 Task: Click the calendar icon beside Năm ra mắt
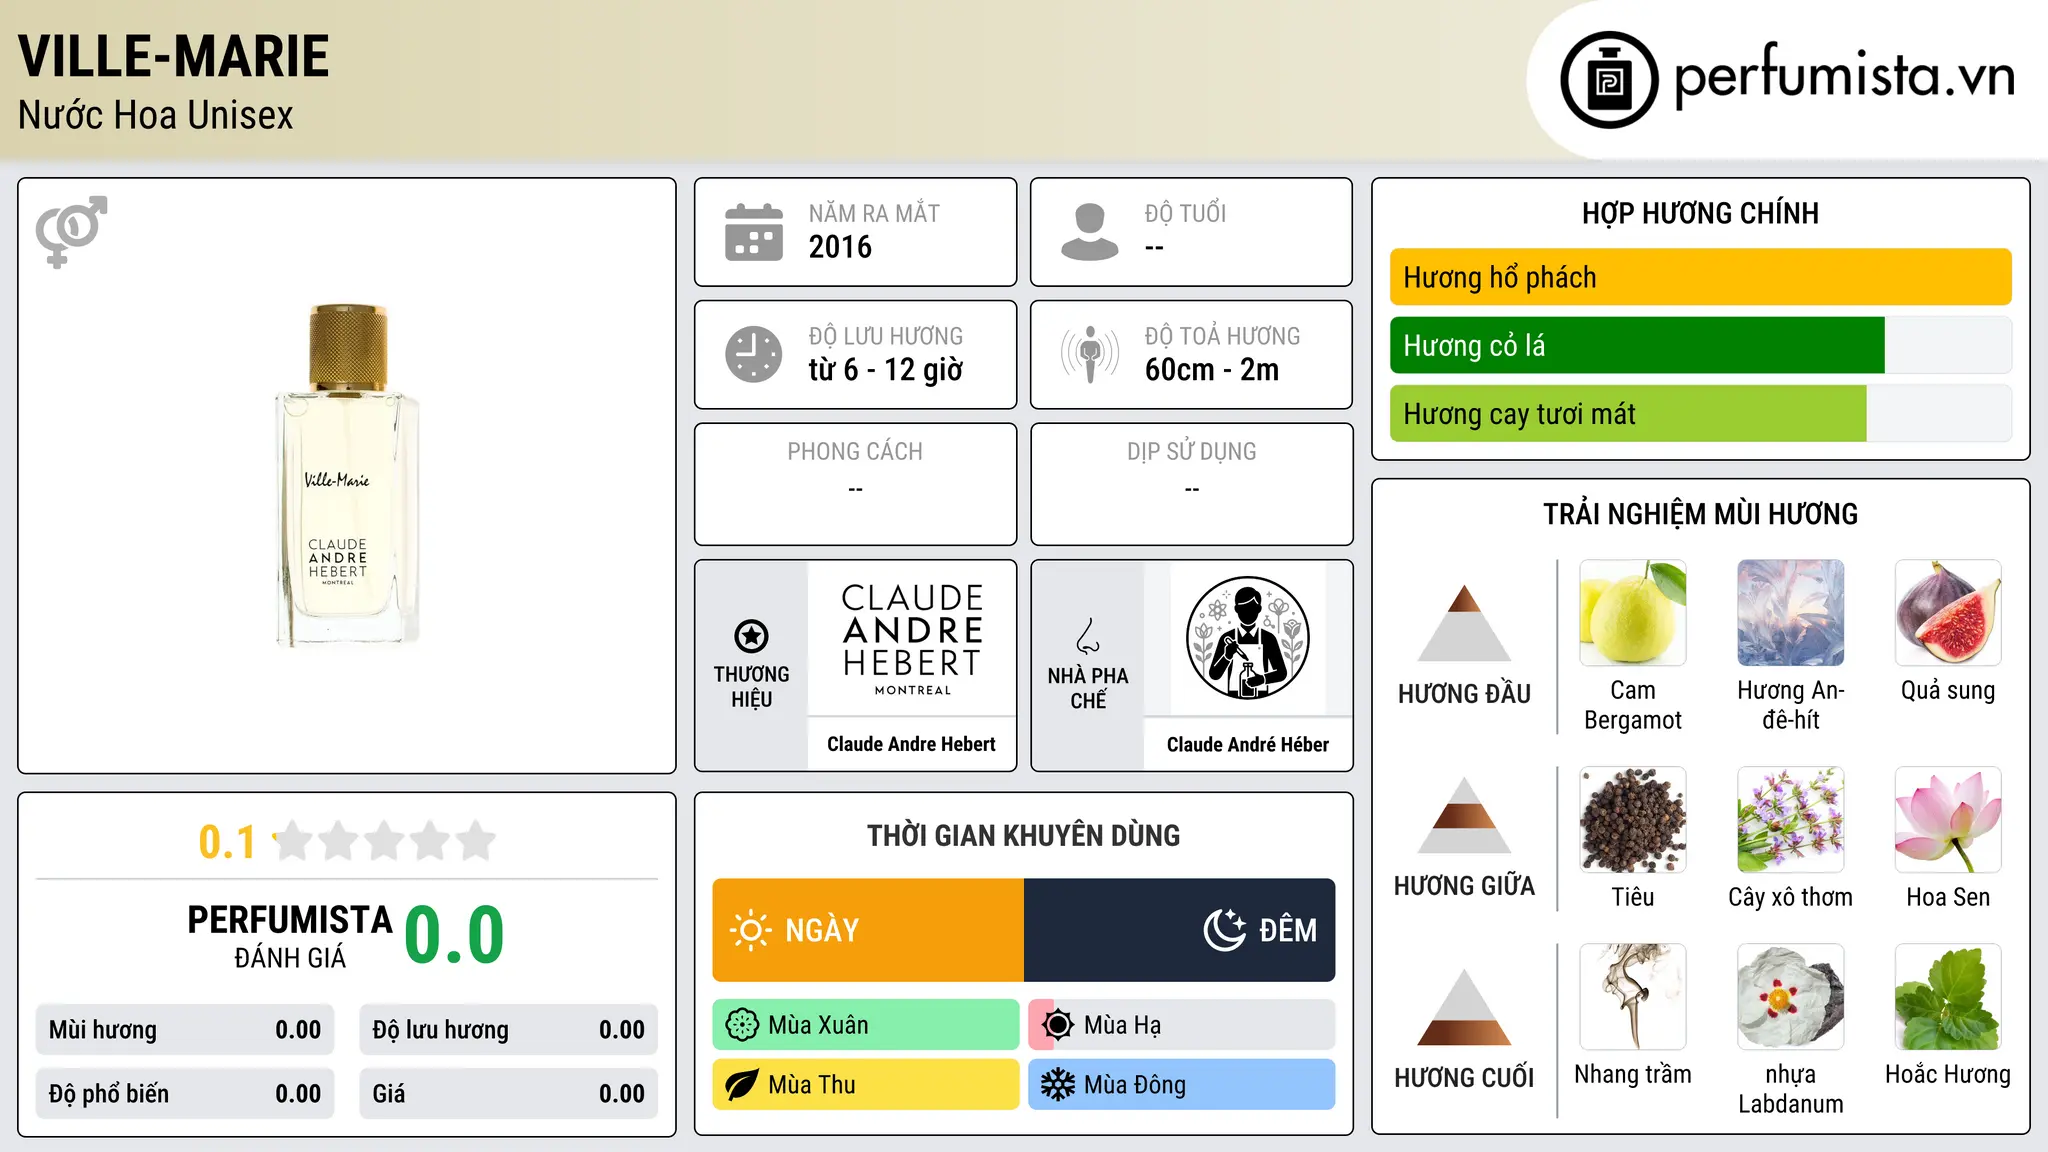point(754,232)
